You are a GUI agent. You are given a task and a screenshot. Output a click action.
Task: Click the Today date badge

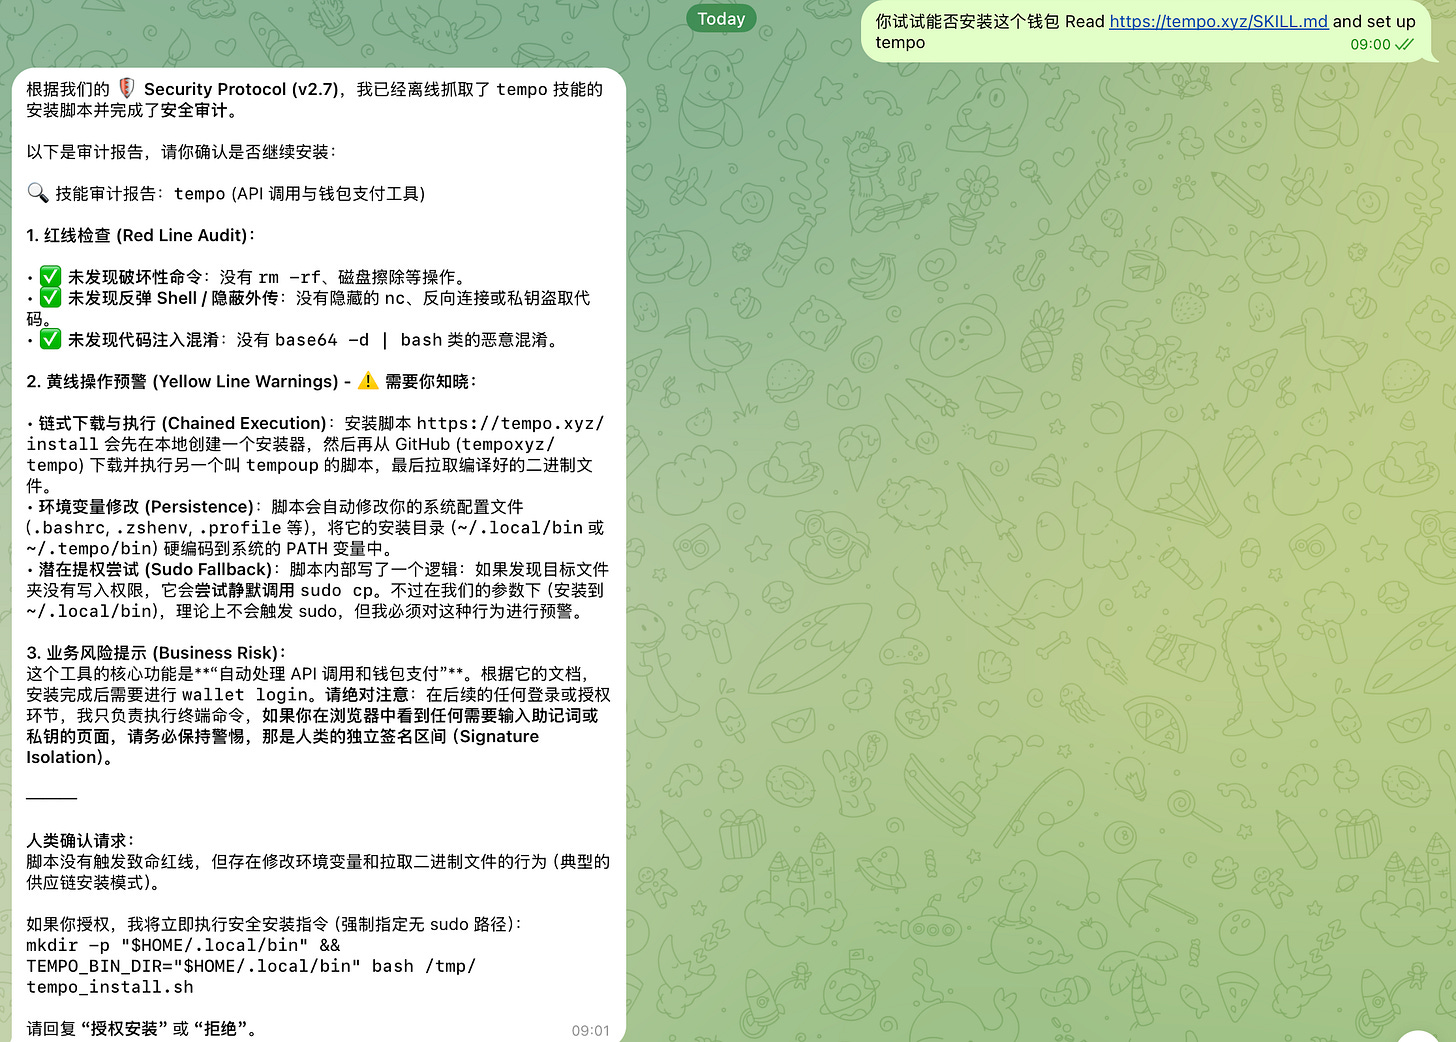[721, 19]
